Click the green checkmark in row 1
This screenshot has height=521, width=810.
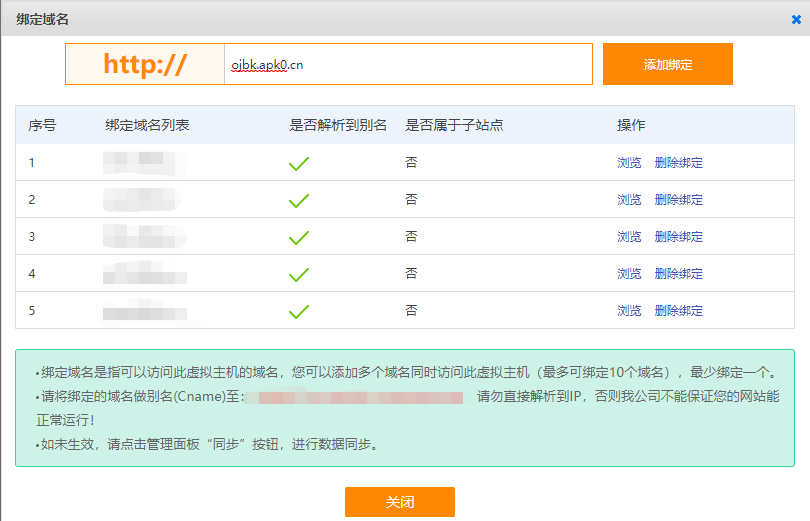click(x=298, y=163)
